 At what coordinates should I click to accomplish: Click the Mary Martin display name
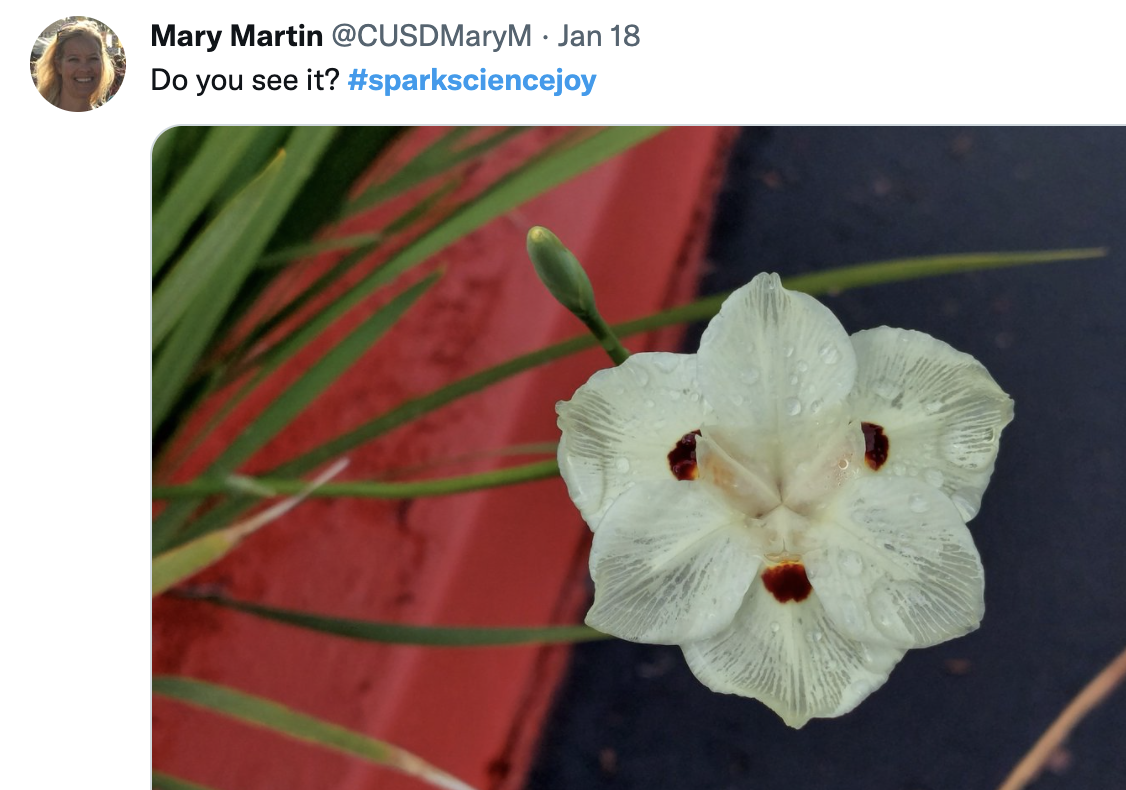236,36
